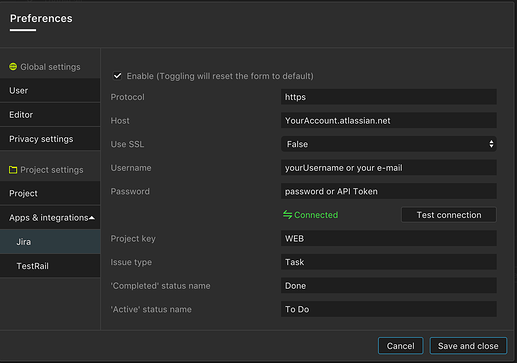Click into the Project key field
The height and width of the screenshot is (363, 517).
tap(389, 238)
